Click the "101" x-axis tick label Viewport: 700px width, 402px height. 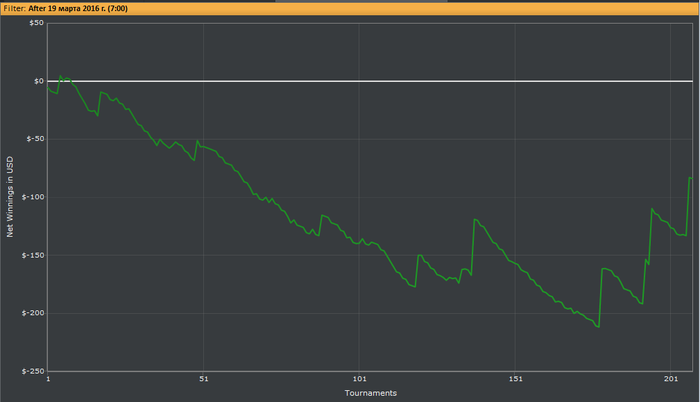tap(359, 379)
